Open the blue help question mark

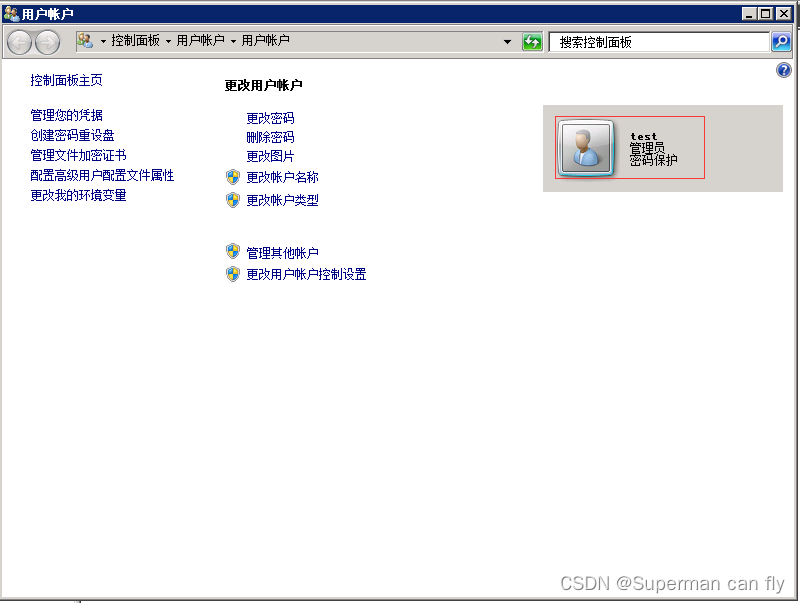(x=783, y=70)
